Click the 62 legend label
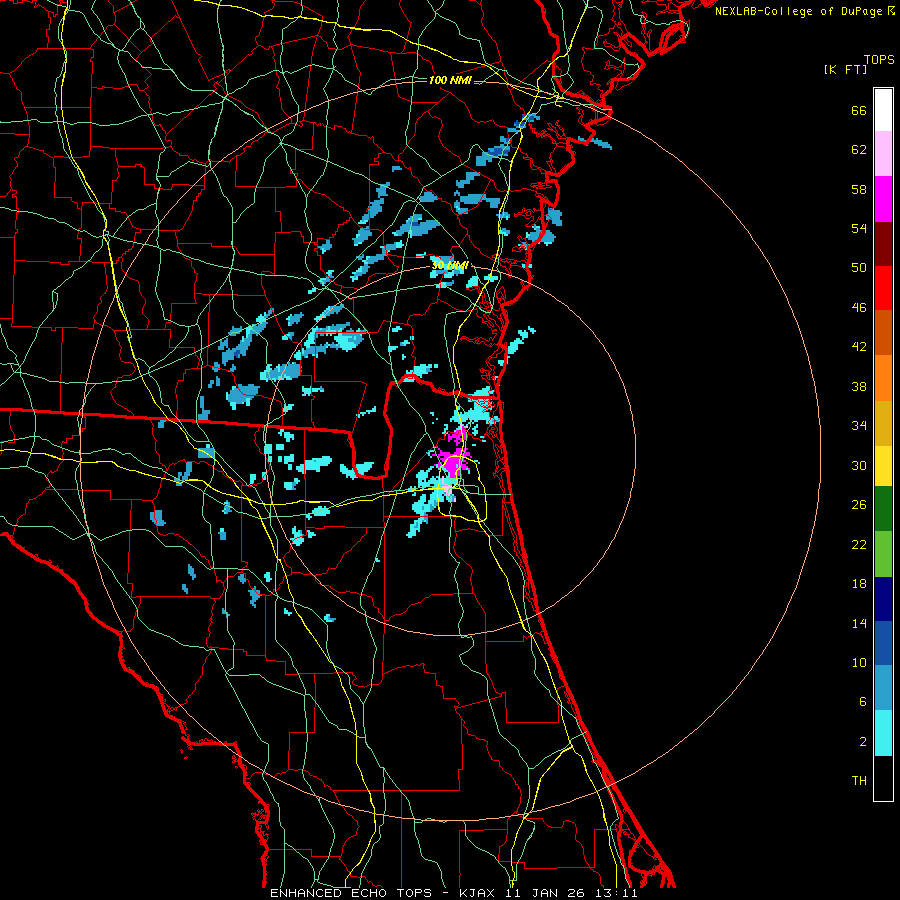Viewport: 900px width, 900px height. pos(859,150)
